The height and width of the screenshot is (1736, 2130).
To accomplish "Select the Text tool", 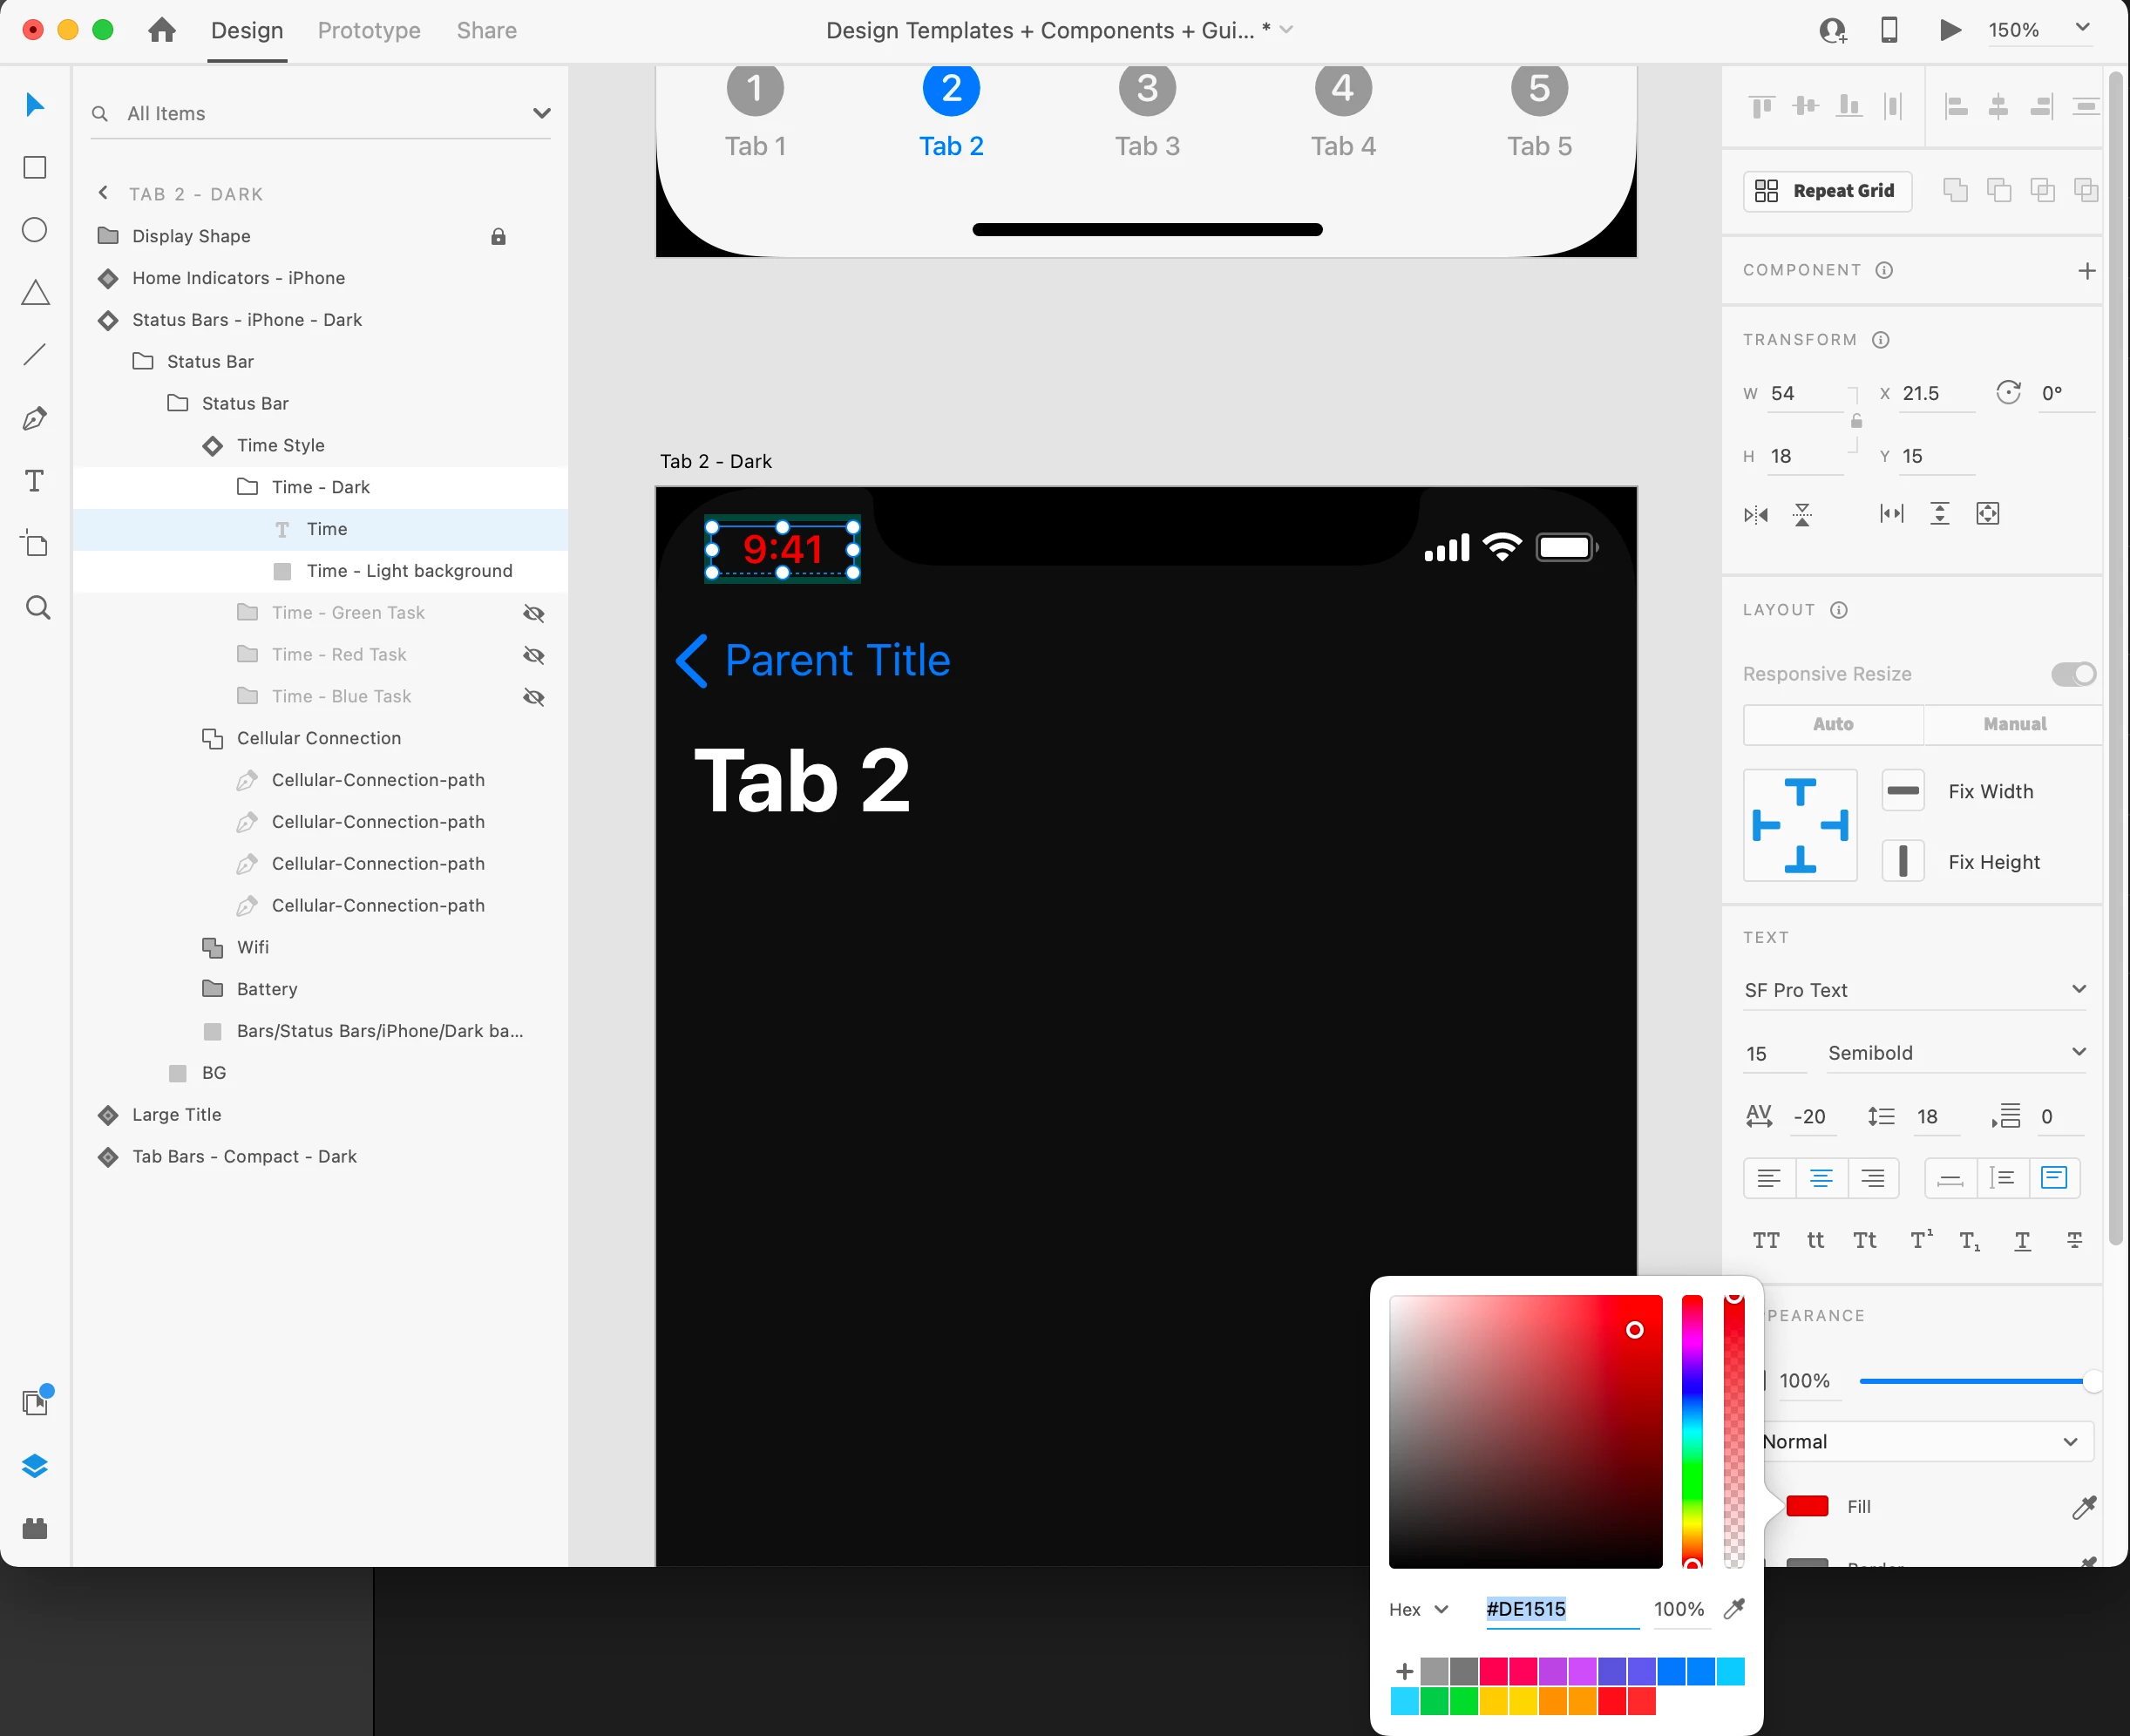I will click(35, 481).
